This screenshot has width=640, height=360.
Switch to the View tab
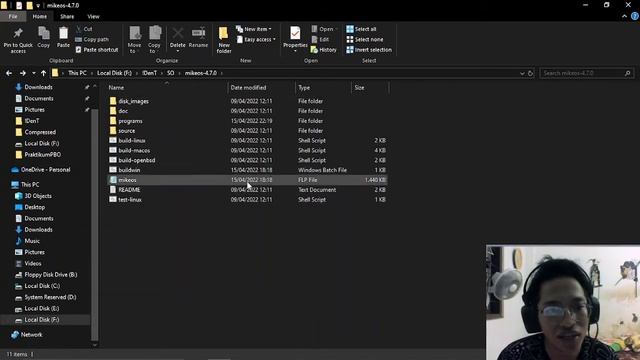[x=93, y=16]
